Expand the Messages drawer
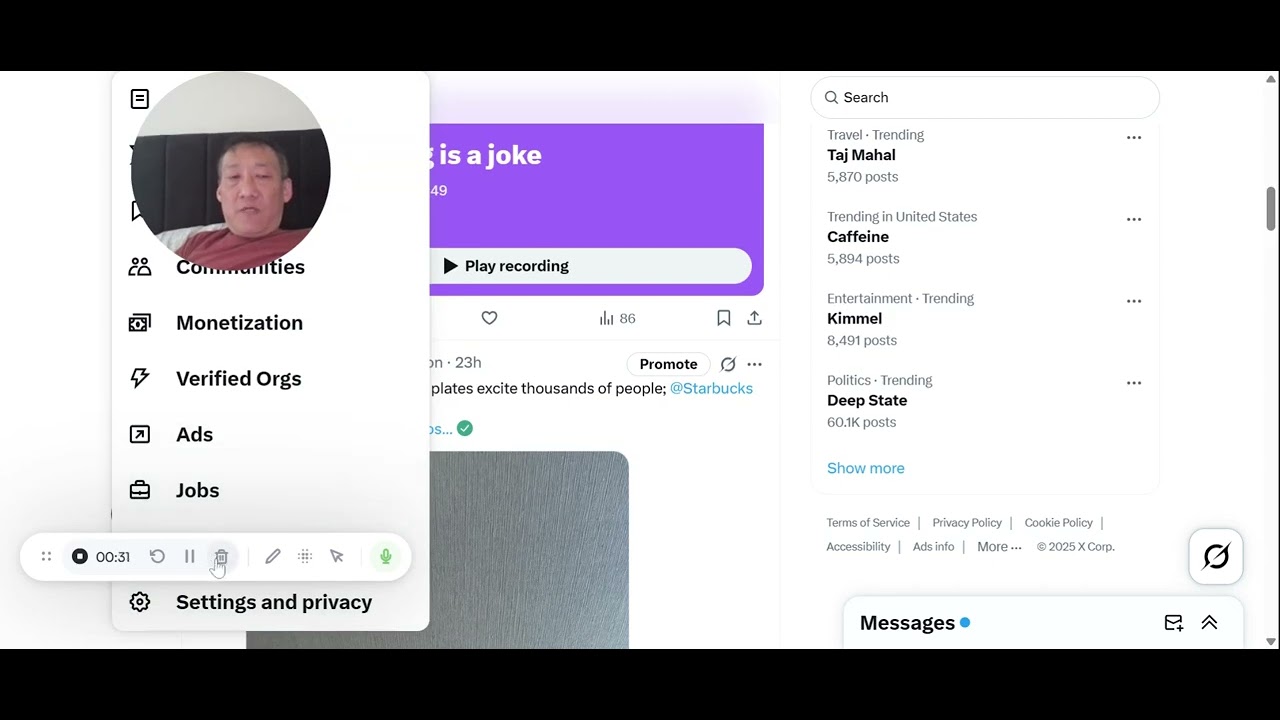The height and width of the screenshot is (720, 1280). click(x=1209, y=623)
